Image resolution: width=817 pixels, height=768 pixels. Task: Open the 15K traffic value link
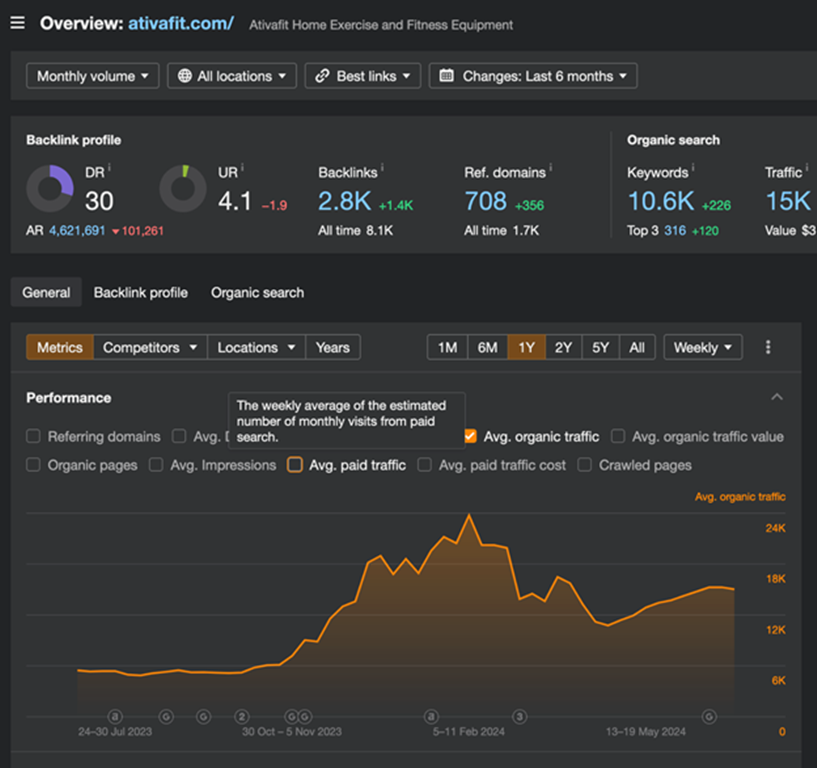[788, 201]
